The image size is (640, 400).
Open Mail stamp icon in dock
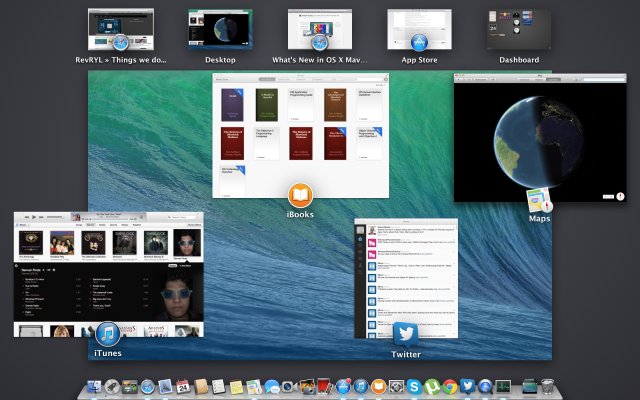point(165,386)
